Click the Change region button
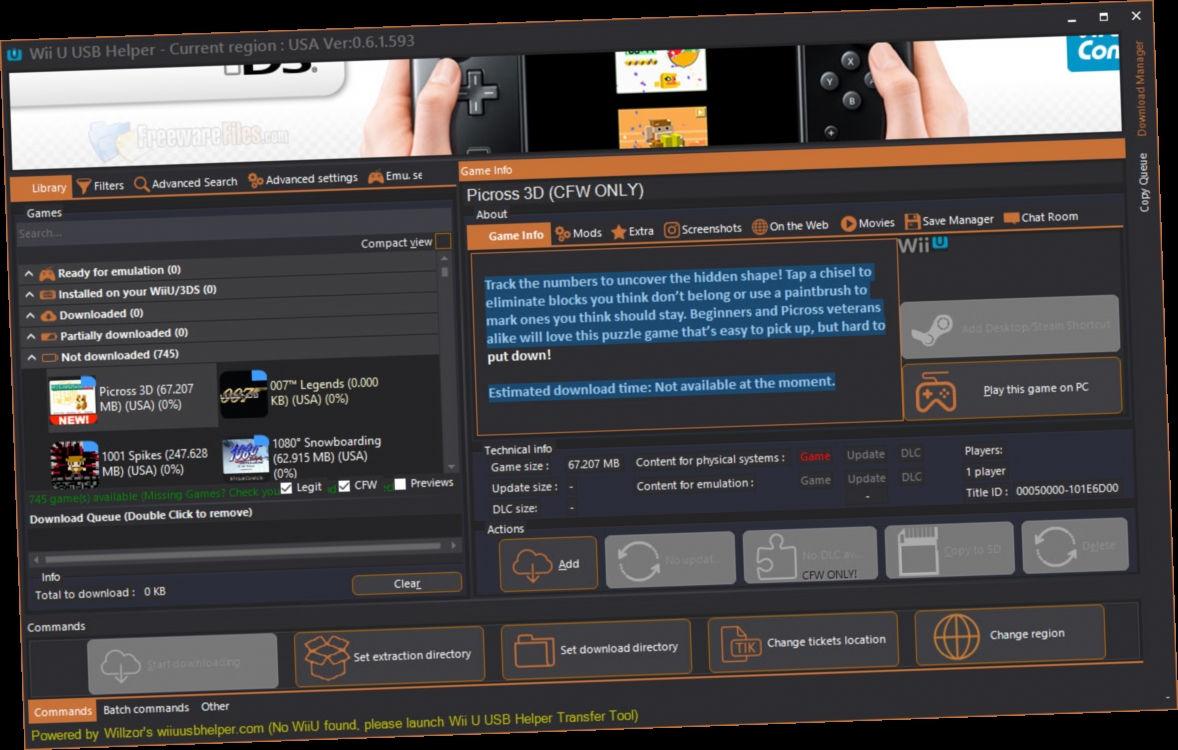Image resolution: width=1178 pixels, height=750 pixels. (1010, 635)
